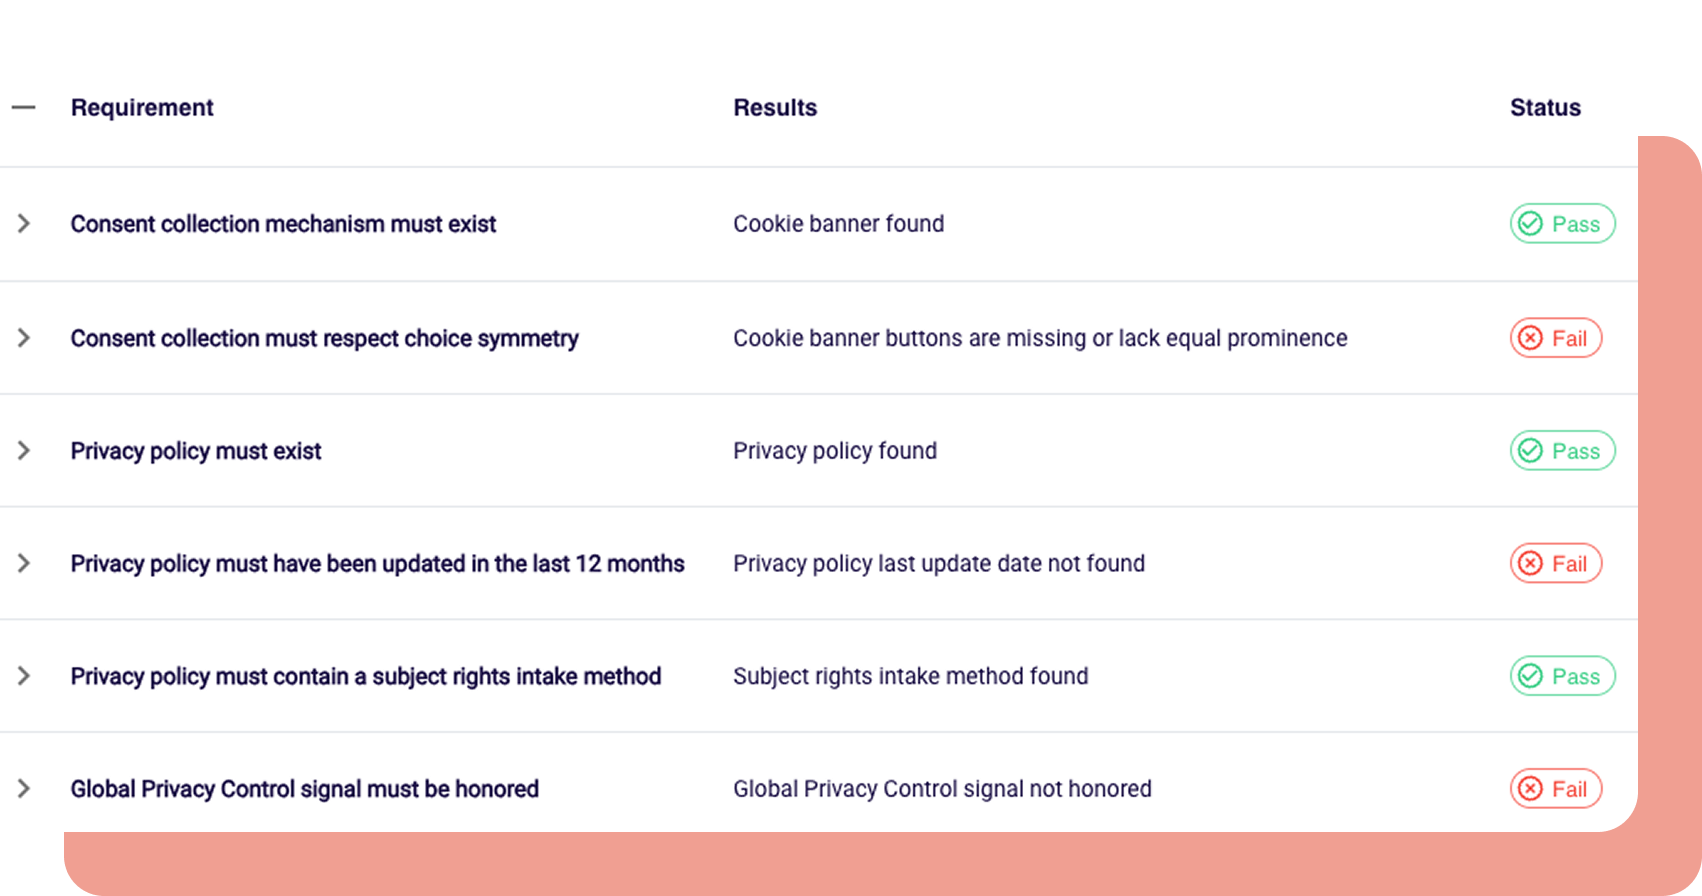This screenshot has width=1702, height=896.
Task: Click Pass badge for subject rights intake
Action: (x=1561, y=676)
